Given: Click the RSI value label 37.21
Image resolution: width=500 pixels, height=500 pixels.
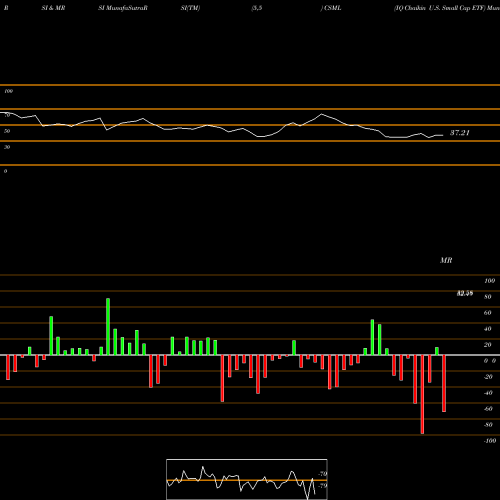Looking at the screenshot, I should pyautogui.click(x=460, y=133).
